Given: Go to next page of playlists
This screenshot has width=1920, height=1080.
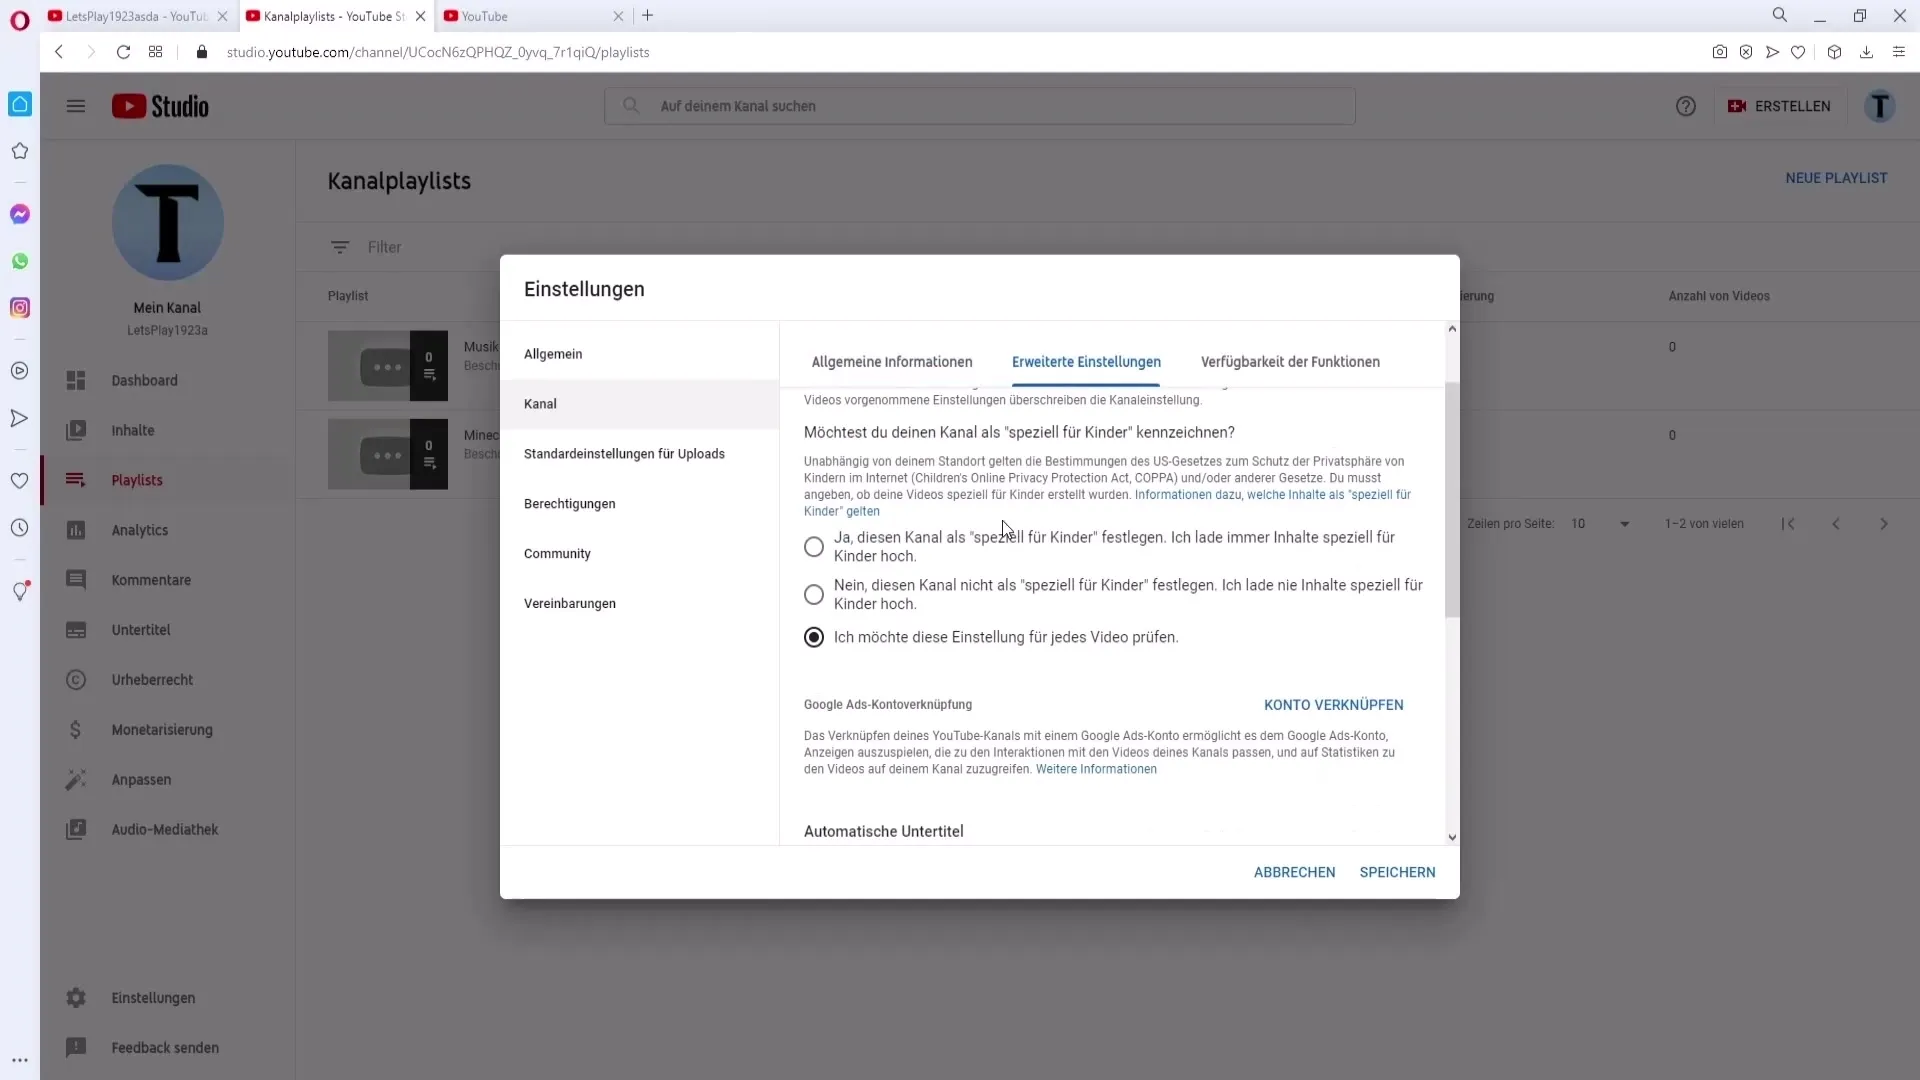Looking at the screenshot, I should click(x=1884, y=524).
